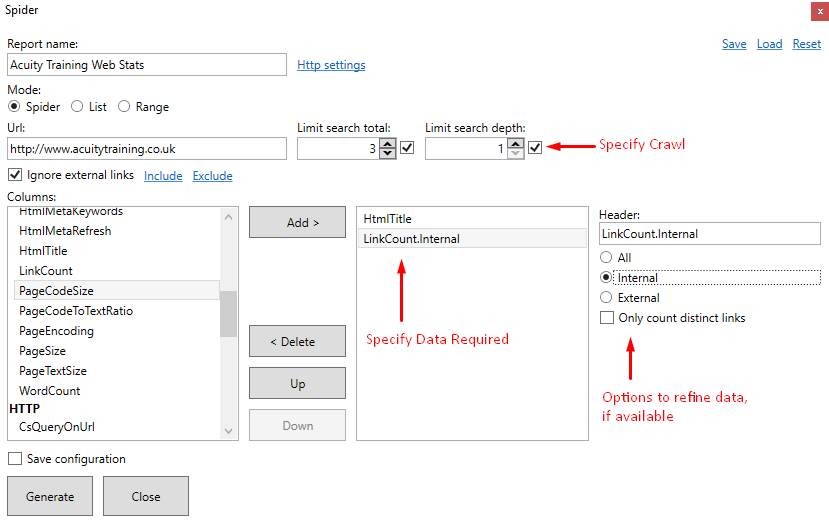Enable the Save configuration checkbox

(x=15, y=458)
